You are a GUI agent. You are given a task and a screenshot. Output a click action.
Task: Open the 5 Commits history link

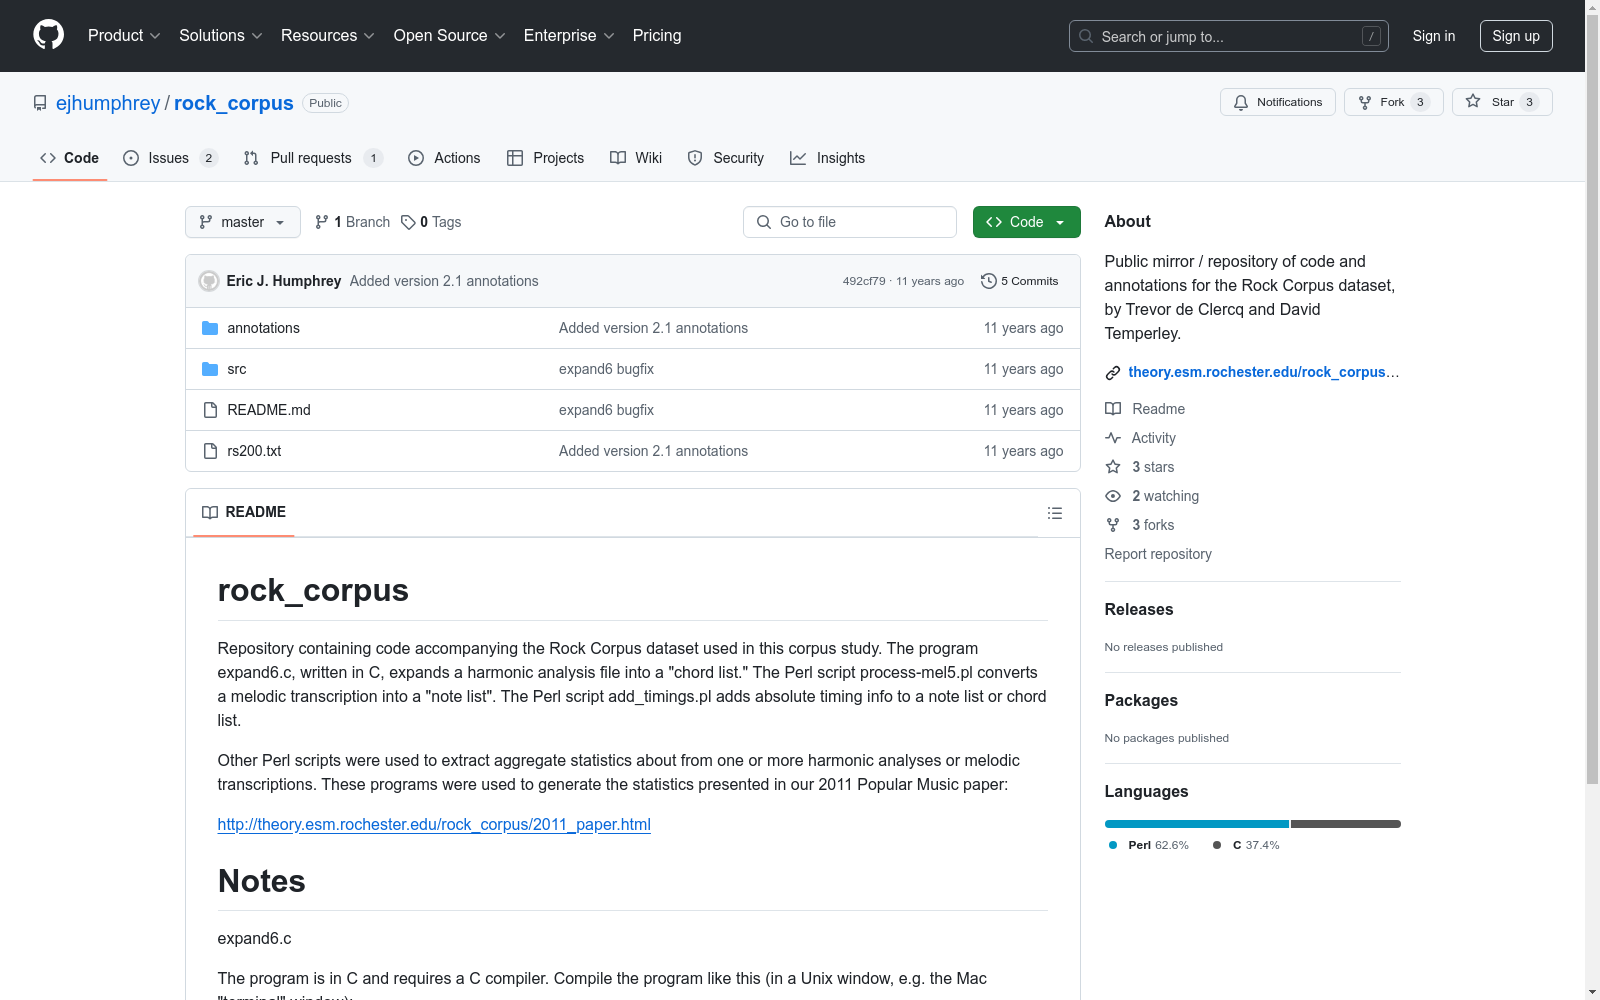(x=1020, y=281)
